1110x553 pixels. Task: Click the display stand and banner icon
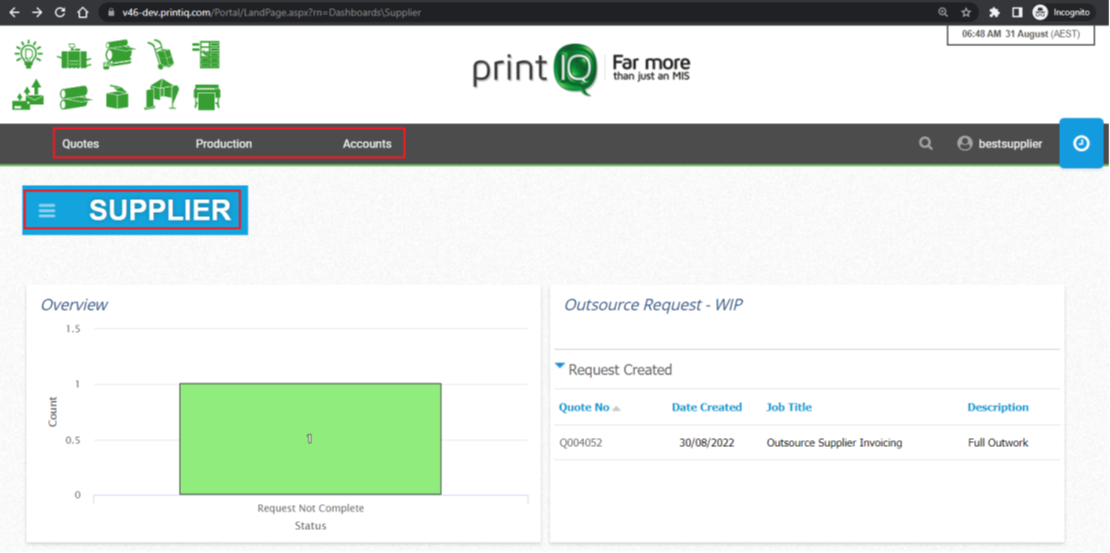[161, 95]
